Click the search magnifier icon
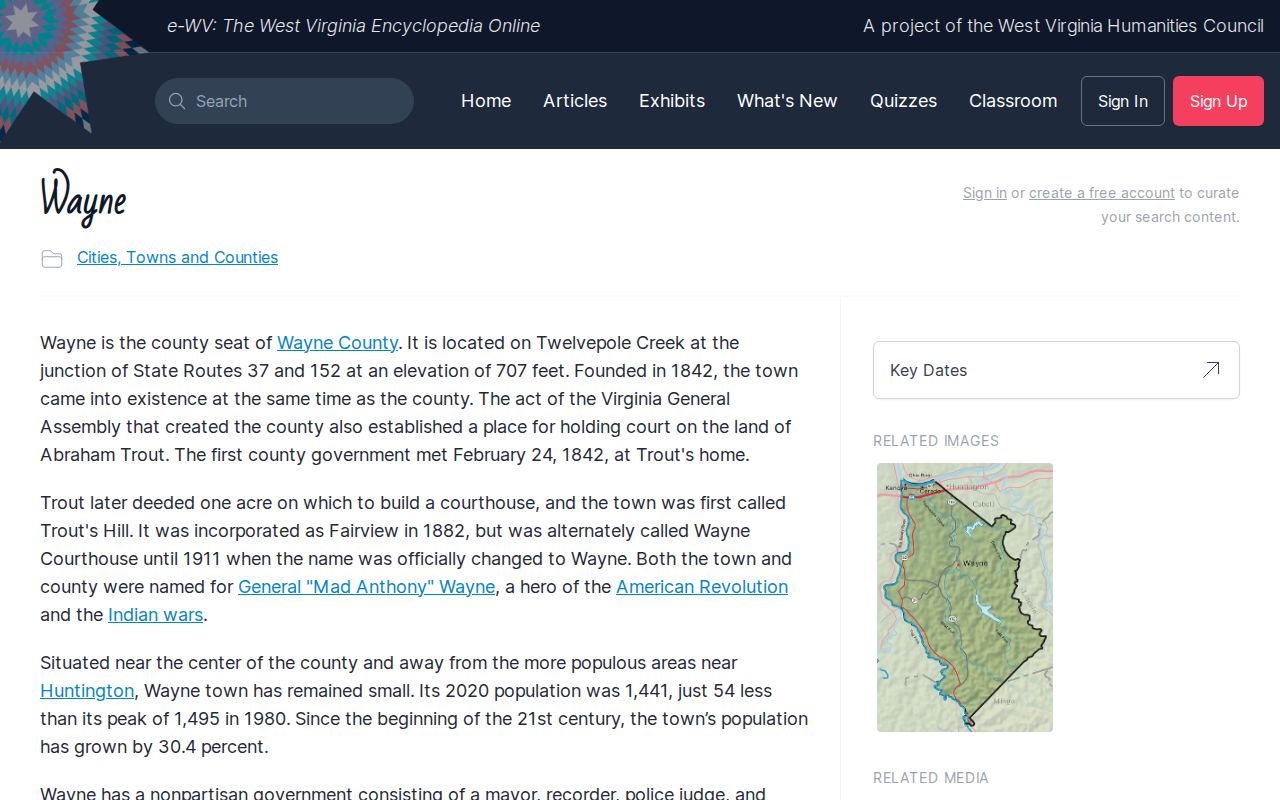The image size is (1280, 800). [177, 101]
